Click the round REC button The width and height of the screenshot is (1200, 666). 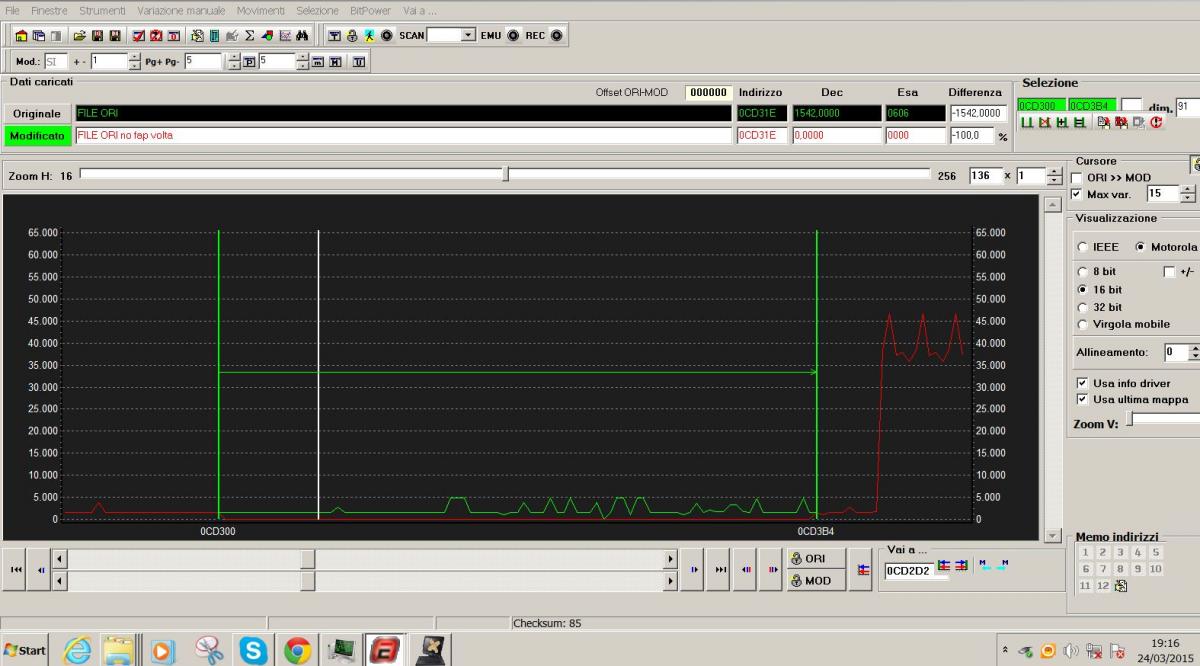556,35
